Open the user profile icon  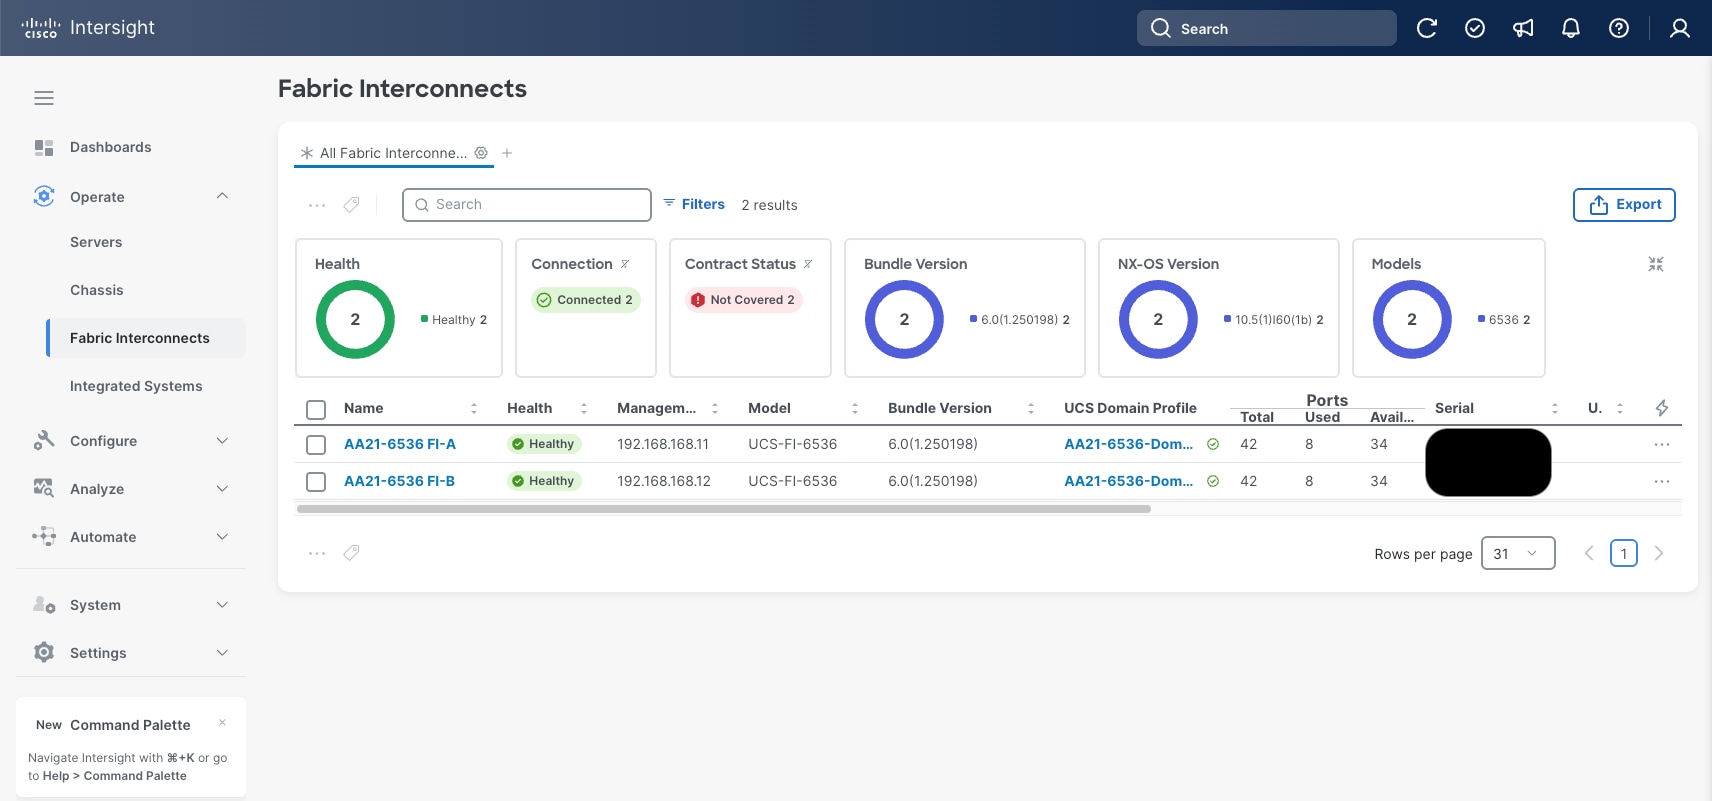pos(1679,28)
